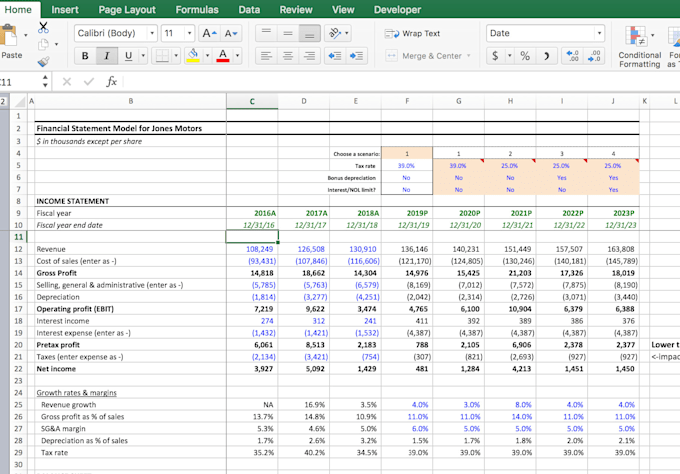
Task: Align text to top of cell
Action: 266,33
